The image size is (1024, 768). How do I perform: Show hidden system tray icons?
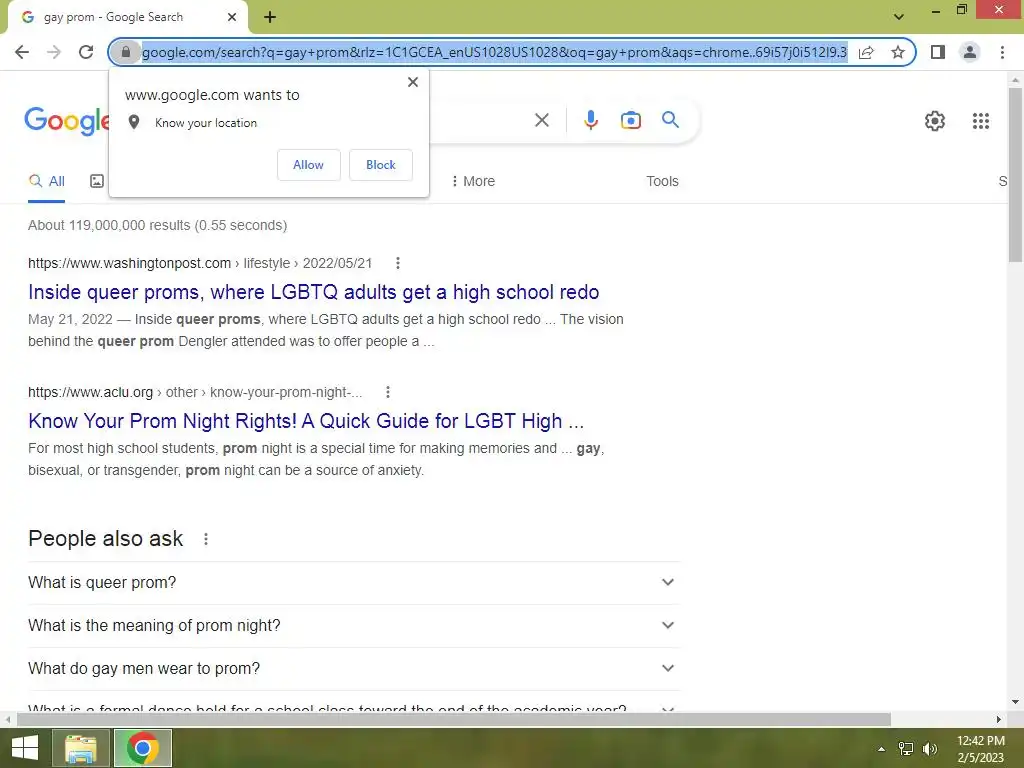(x=881, y=749)
